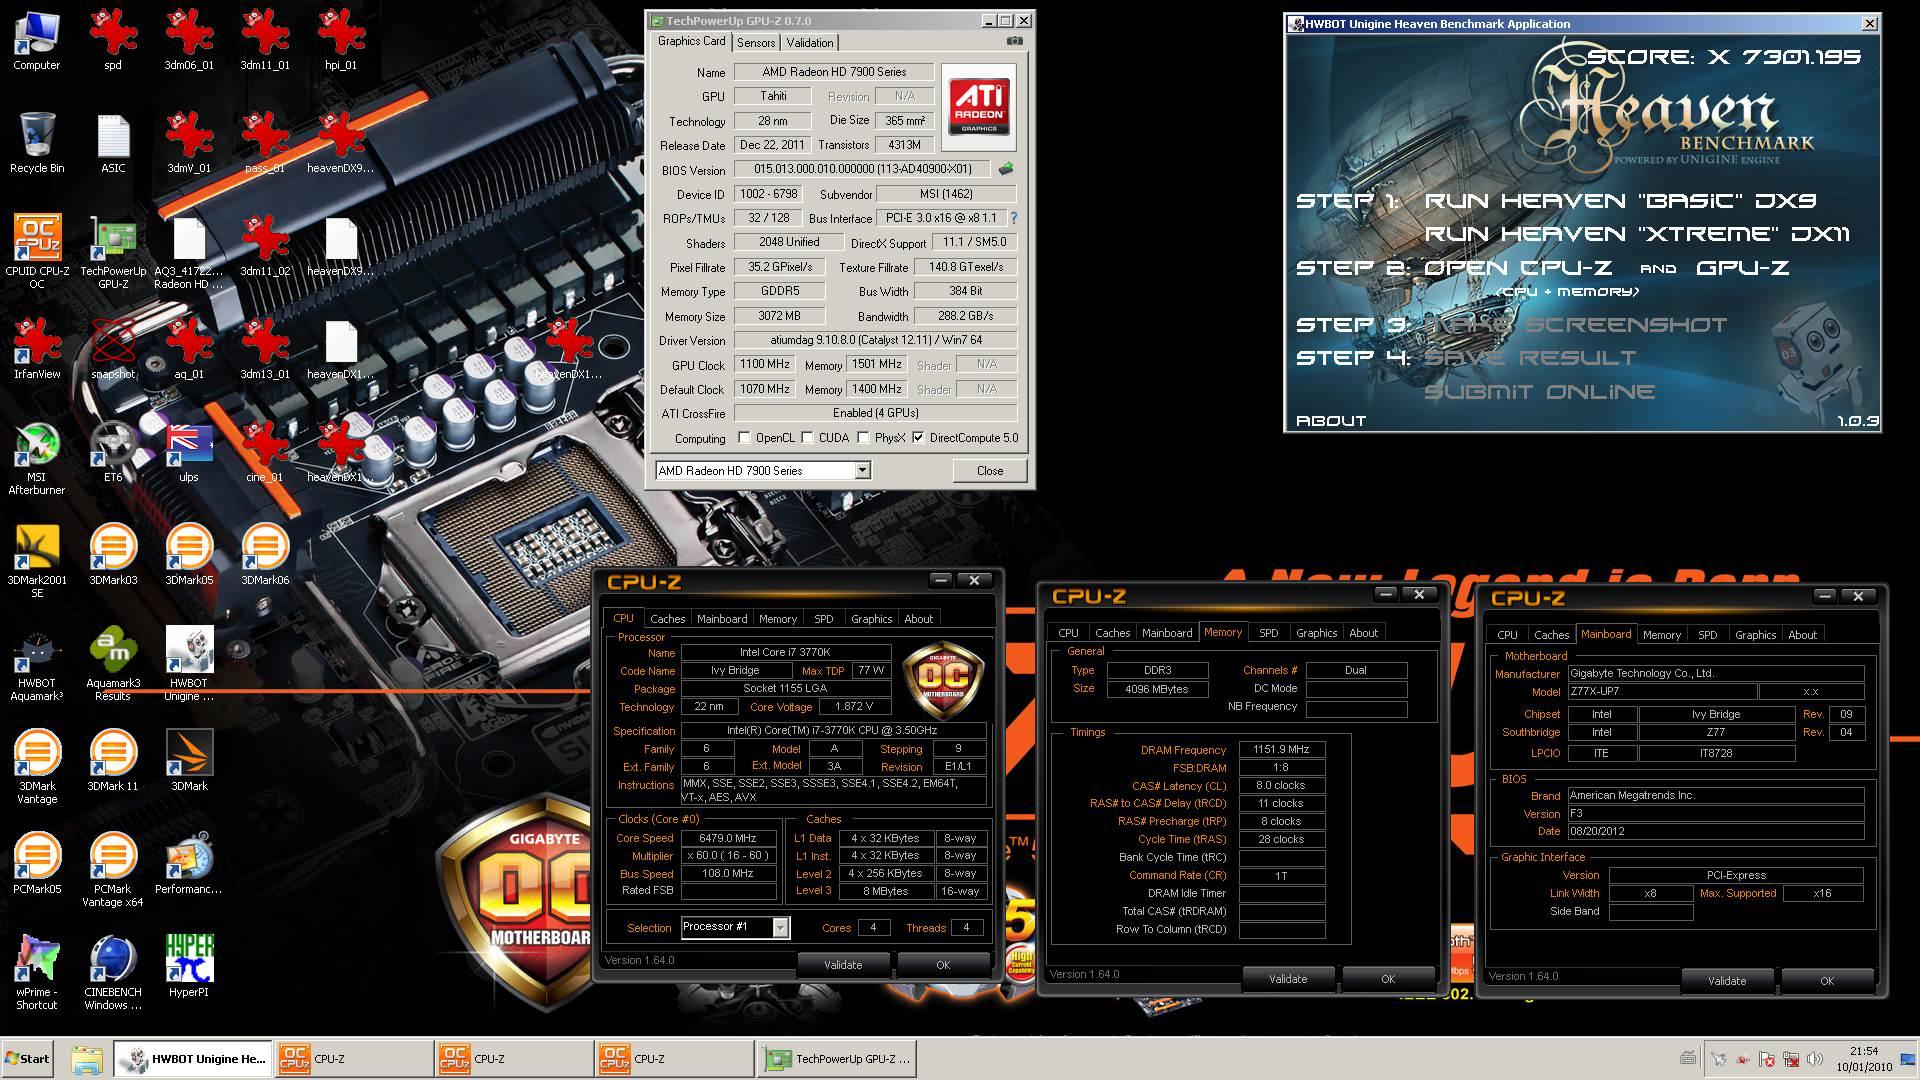Open Caches tab in CPU-Z CPU window
Screen dimensions: 1920x1080
click(x=667, y=619)
